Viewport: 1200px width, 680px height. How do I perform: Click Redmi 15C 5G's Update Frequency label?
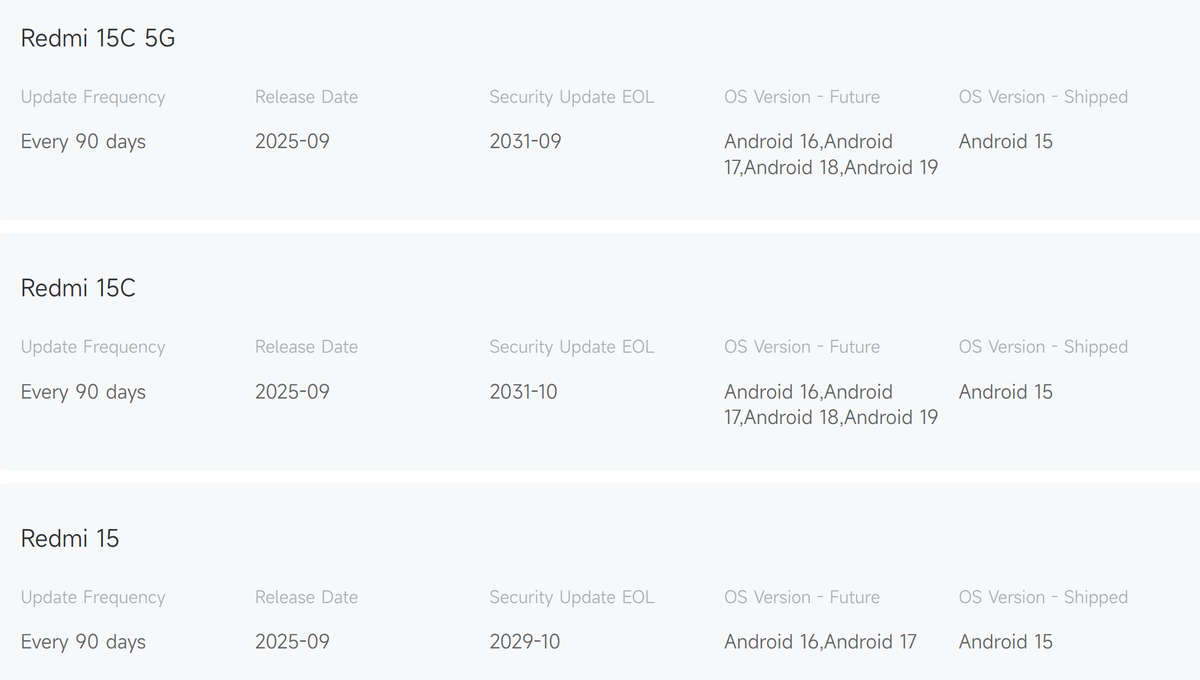point(93,97)
